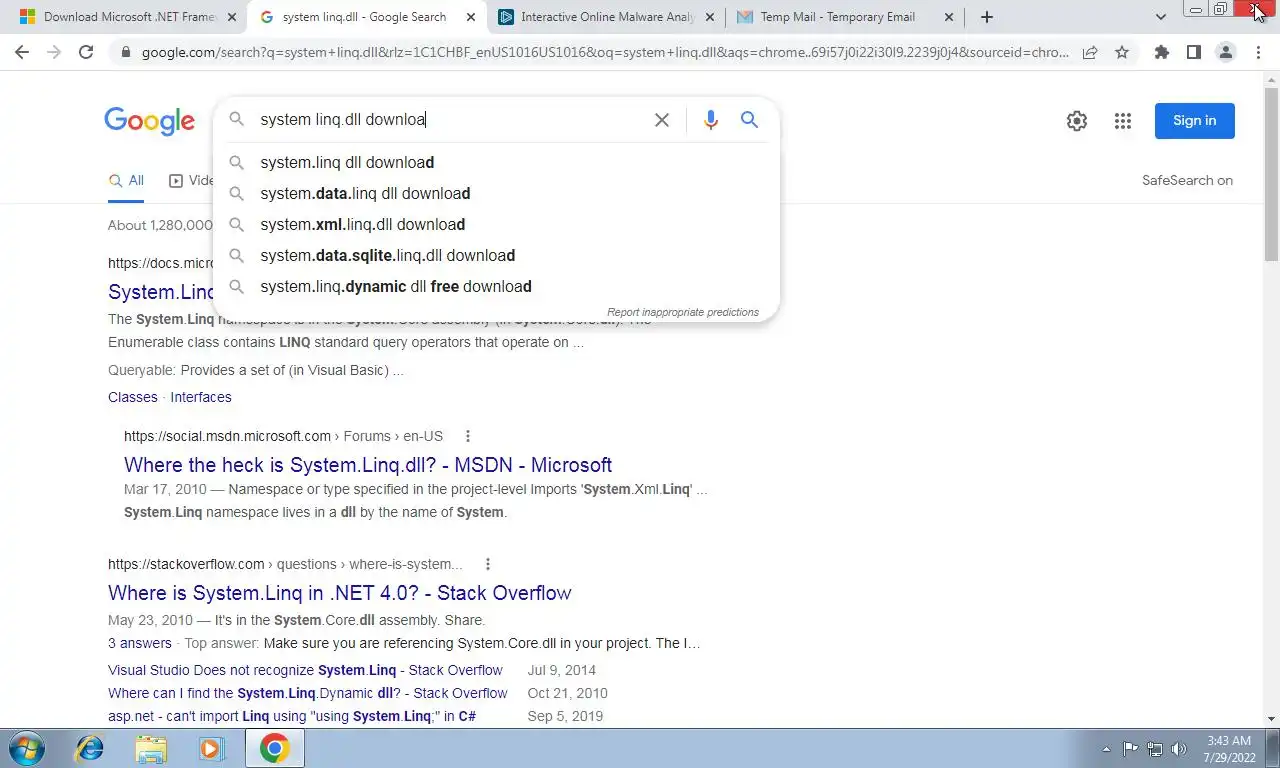The width and height of the screenshot is (1280, 768).
Task: Switch to Interactive Online Malware Analysis tab
Action: [606, 17]
